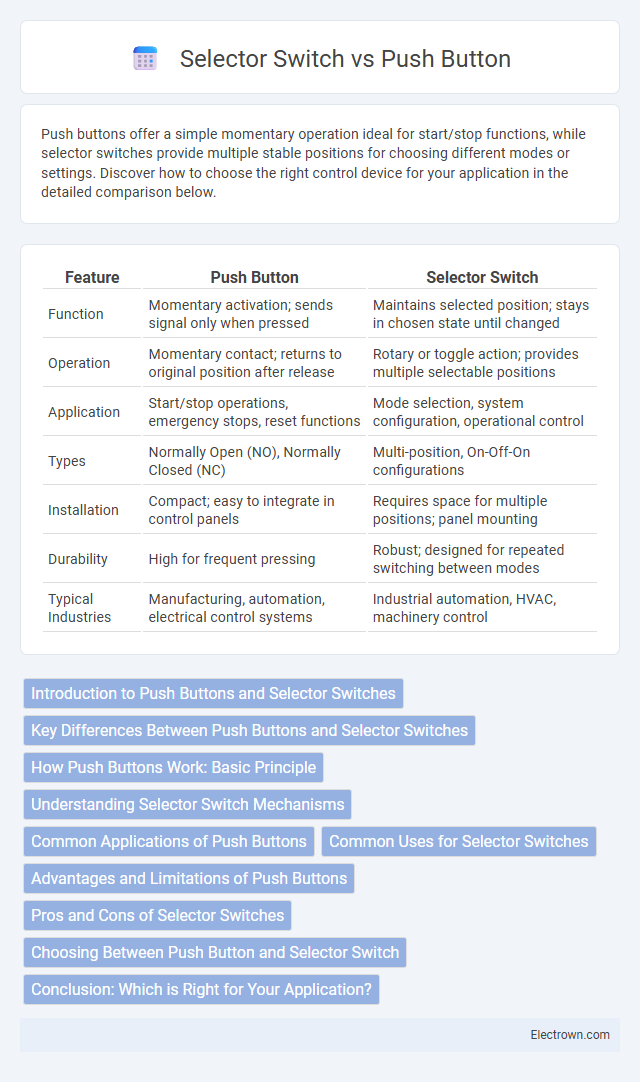Go to How Push Buttons Work: Basic Principle
The height and width of the screenshot is (1082, 640).
173,767
